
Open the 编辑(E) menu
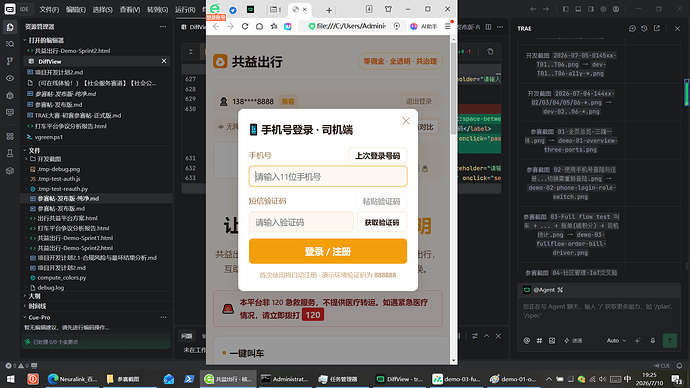pos(76,9)
